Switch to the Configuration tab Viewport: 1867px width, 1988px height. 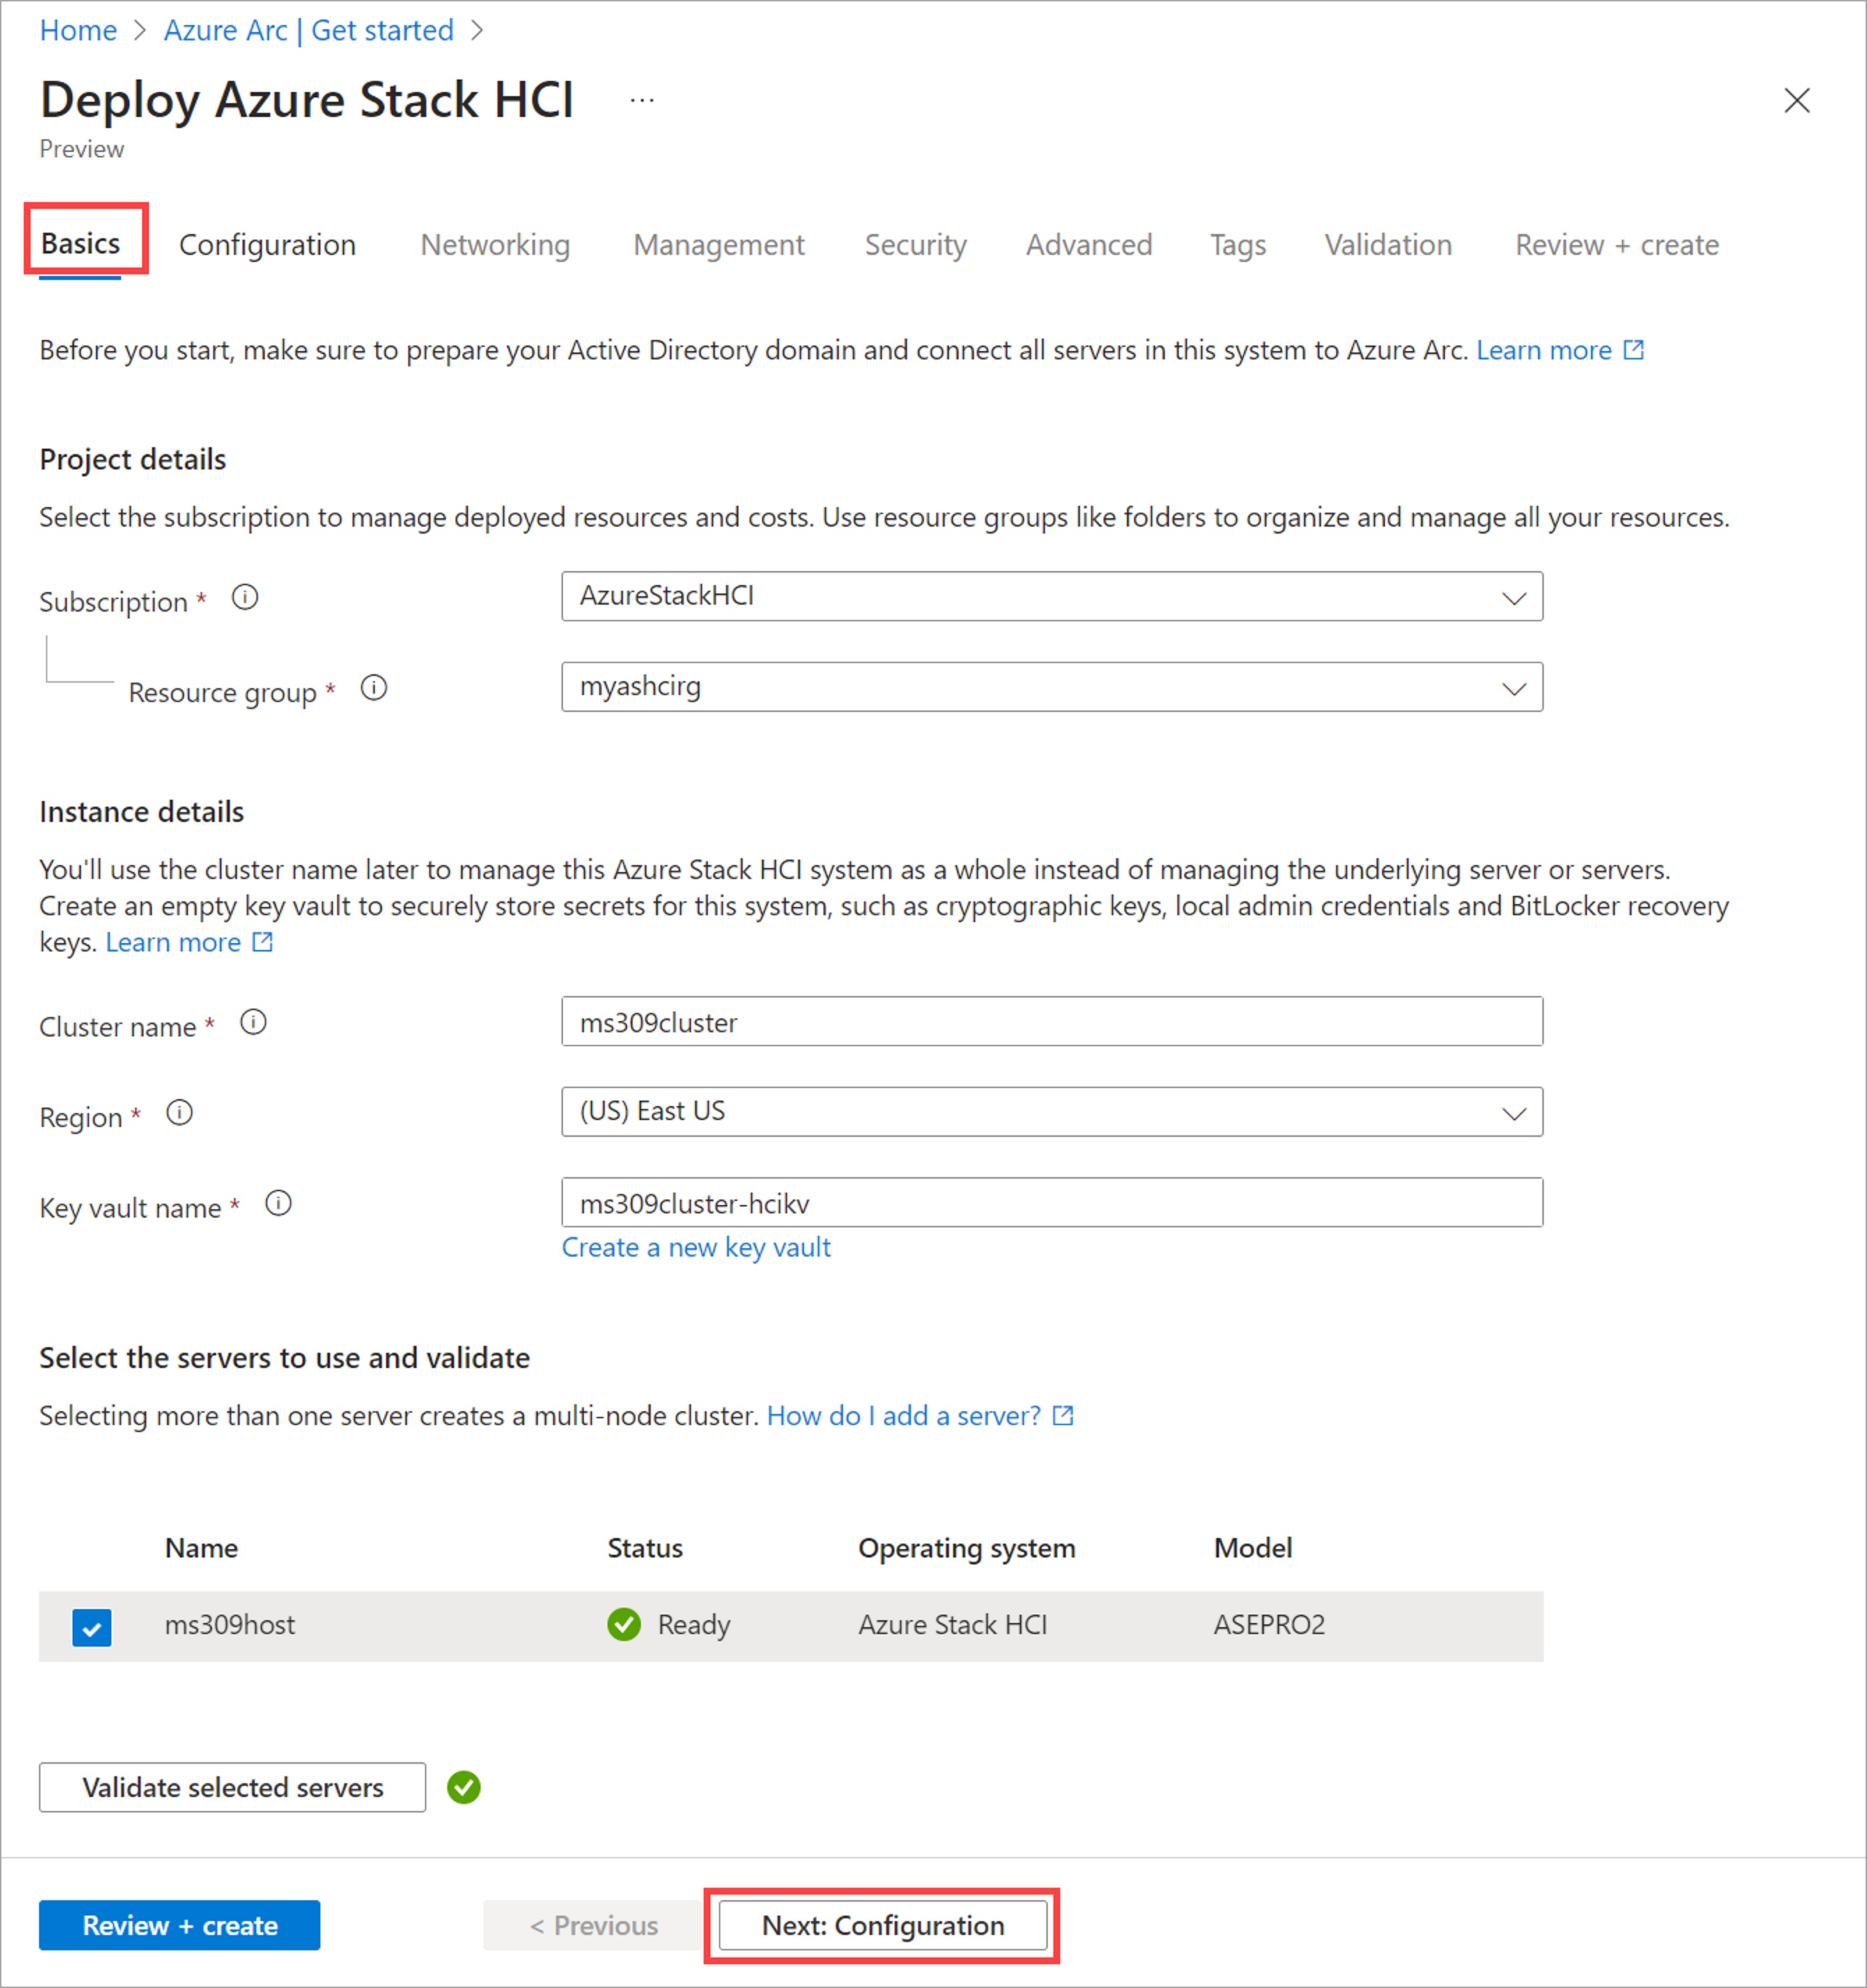(267, 245)
